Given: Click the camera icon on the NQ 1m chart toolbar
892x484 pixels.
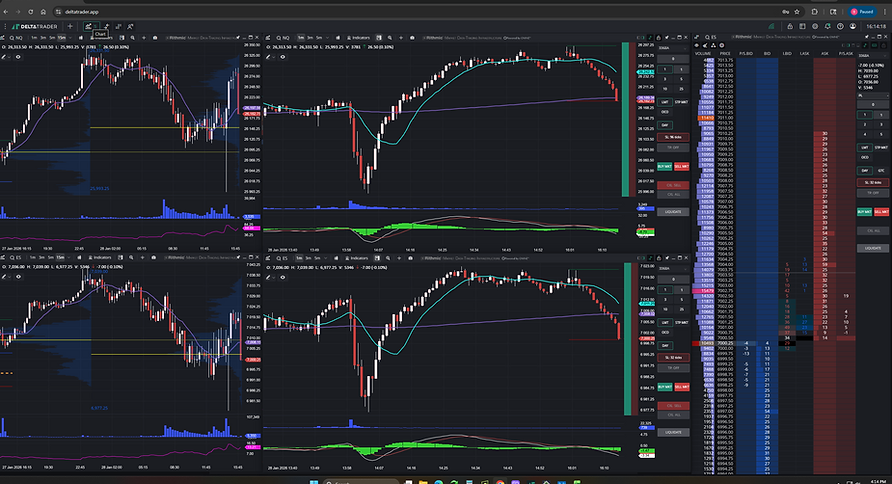Looking at the screenshot, I should coord(412,38).
